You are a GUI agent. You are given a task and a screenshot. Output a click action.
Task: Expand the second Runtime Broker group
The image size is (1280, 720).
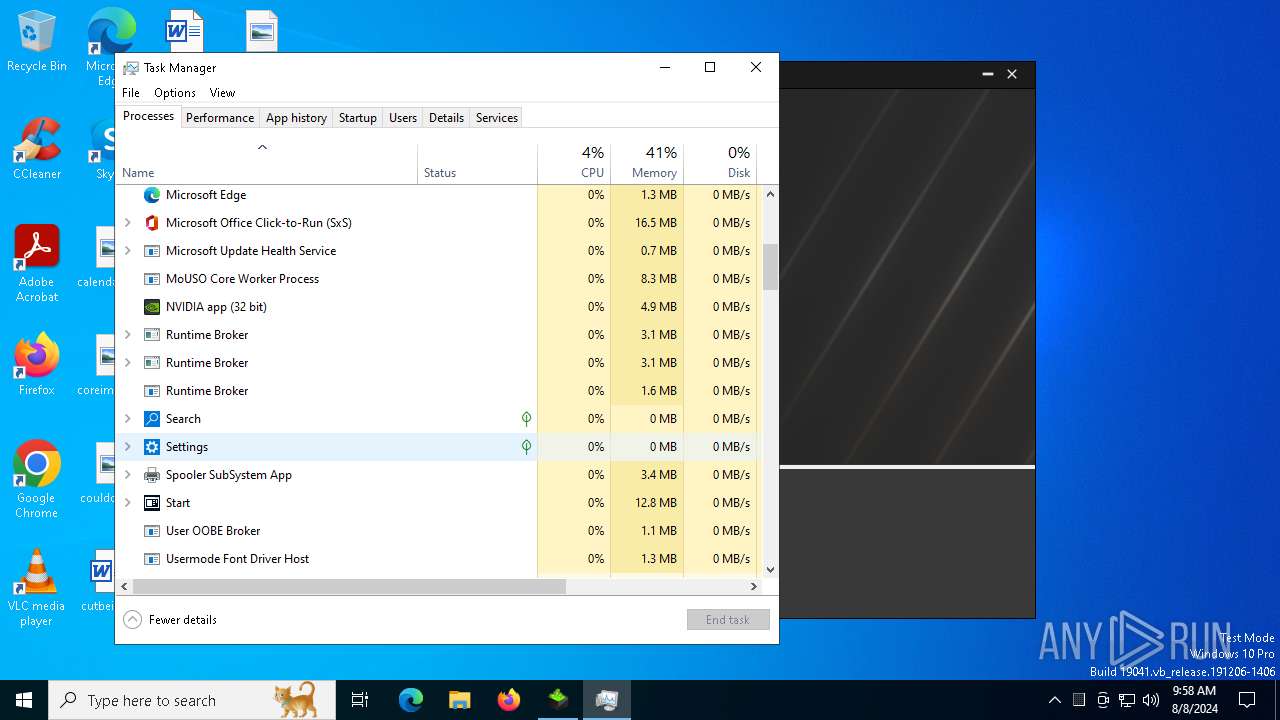(127, 363)
